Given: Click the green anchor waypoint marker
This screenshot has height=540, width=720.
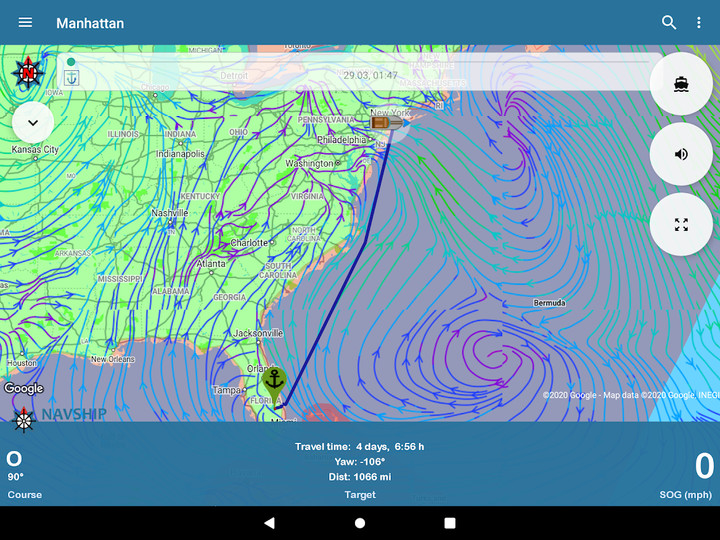Looking at the screenshot, I should pyautogui.click(x=273, y=381).
